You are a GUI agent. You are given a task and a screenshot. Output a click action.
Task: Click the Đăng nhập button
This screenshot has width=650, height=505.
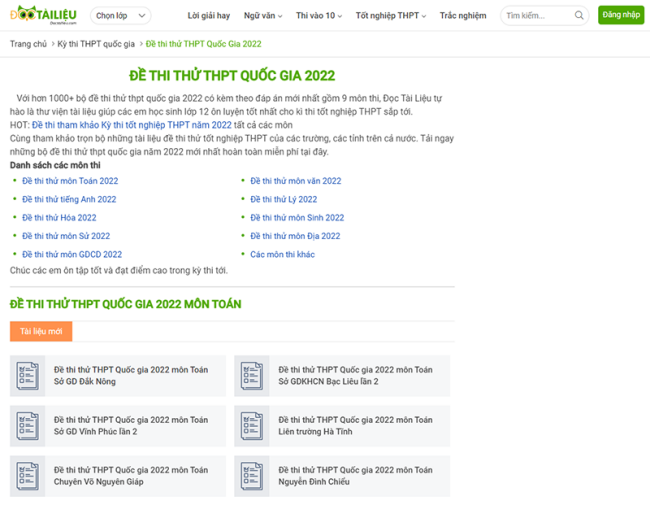coord(621,16)
